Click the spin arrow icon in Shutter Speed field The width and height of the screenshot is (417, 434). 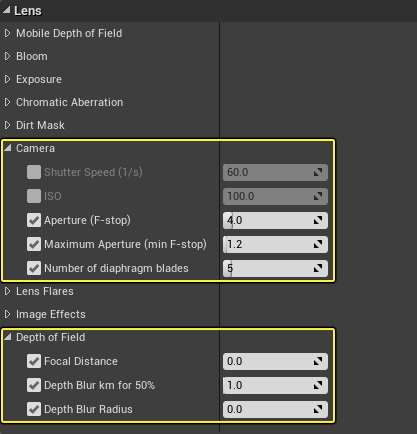(318, 172)
